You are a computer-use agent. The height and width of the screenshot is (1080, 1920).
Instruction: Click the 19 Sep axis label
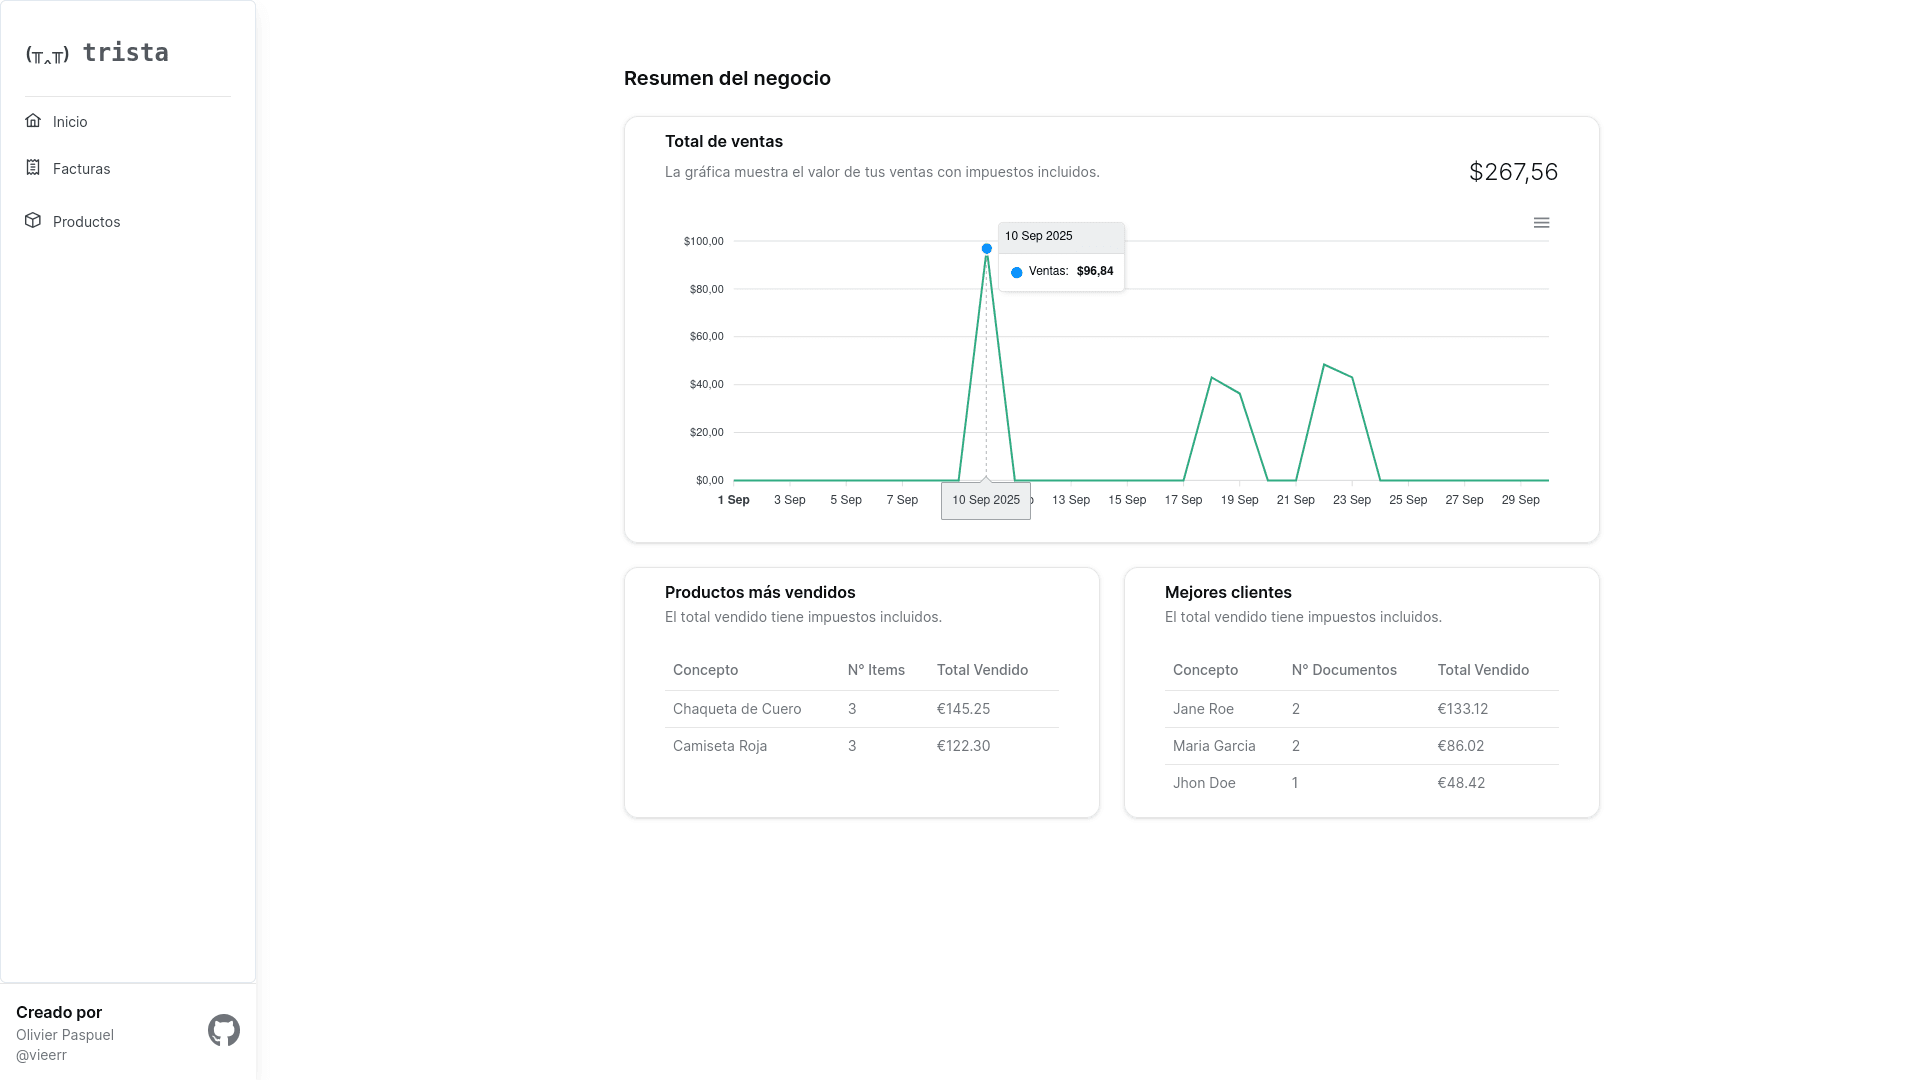pyautogui.click(x=1239, y=500)
